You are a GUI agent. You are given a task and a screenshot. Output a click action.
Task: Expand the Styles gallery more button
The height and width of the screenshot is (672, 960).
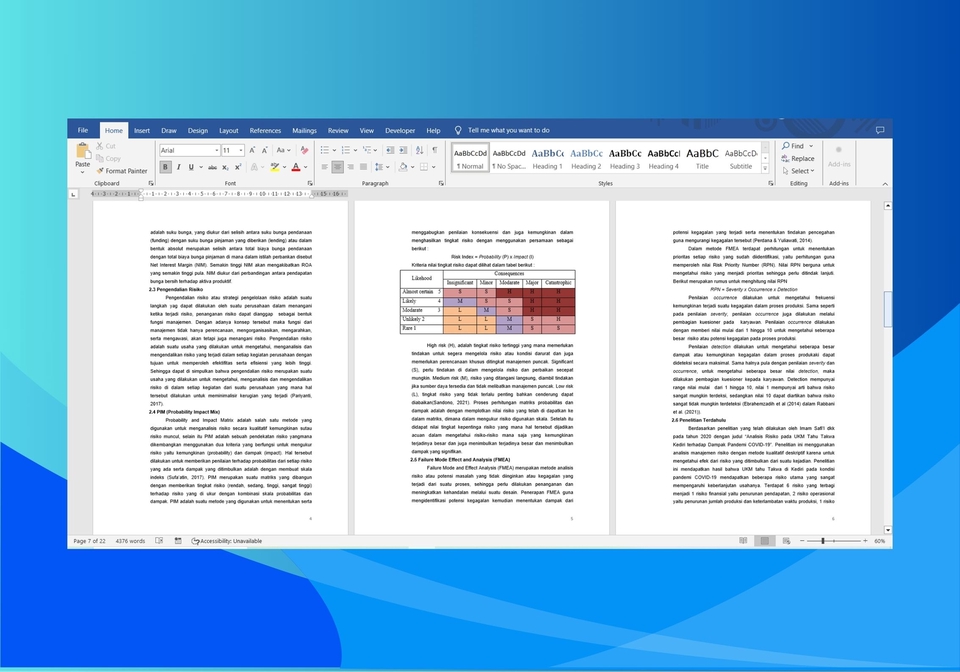[x=765, y=169]
